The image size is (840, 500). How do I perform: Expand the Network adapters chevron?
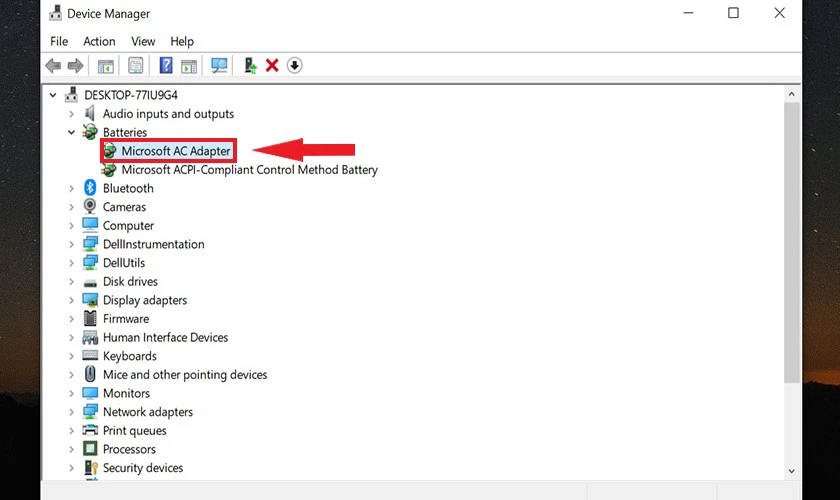(x=71, y=412)
